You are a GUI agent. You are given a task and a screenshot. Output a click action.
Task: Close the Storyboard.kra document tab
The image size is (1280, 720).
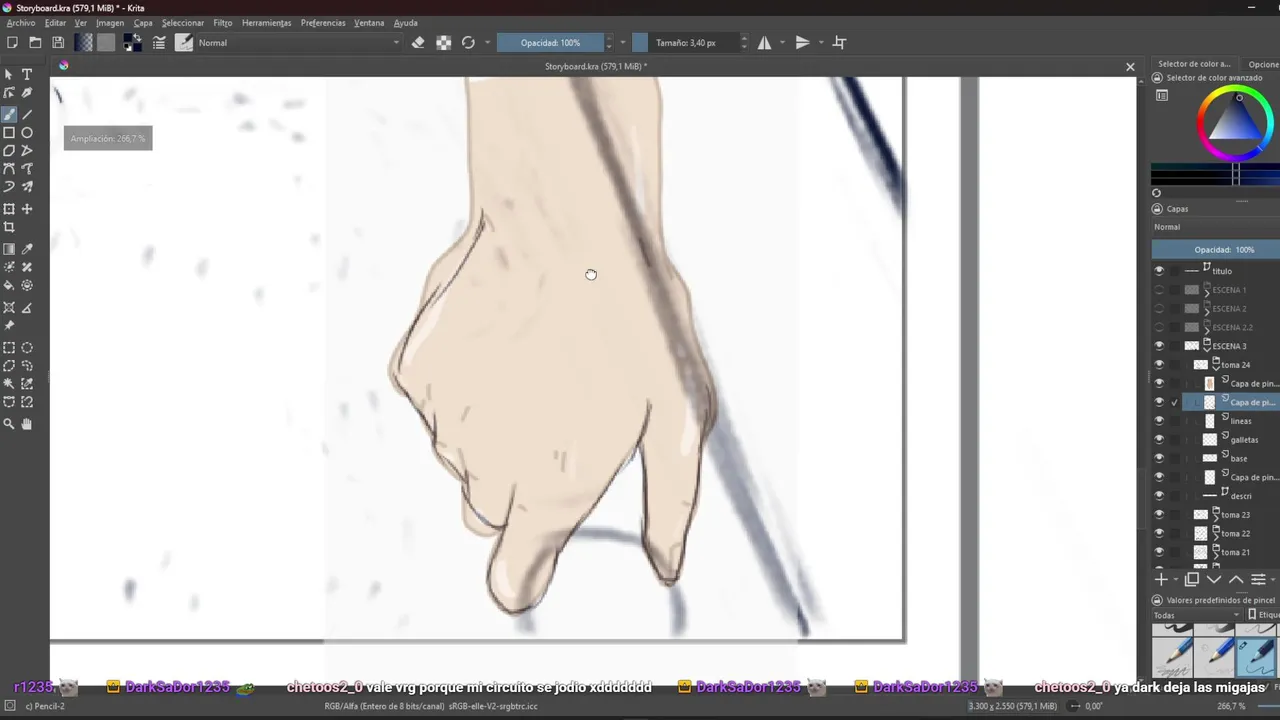(x=1130, y=67)
